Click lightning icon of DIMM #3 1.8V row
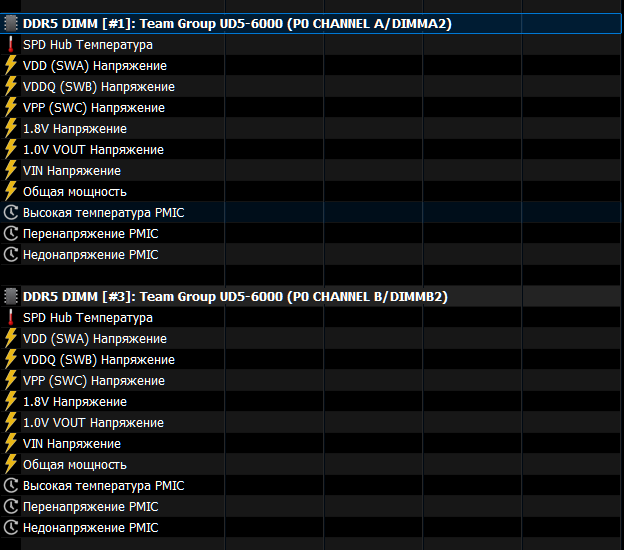The image size is (624, 550). point(11,402)
